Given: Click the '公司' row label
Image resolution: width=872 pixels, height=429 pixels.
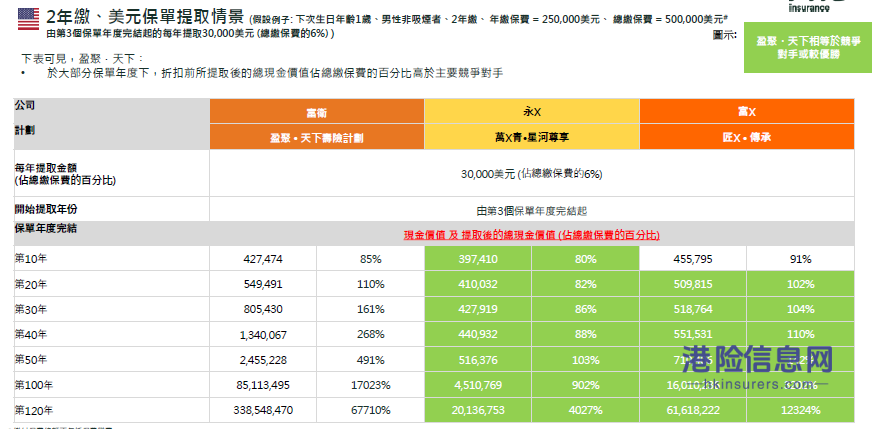Looking at the screenshot, I should [x=24, y=105].
